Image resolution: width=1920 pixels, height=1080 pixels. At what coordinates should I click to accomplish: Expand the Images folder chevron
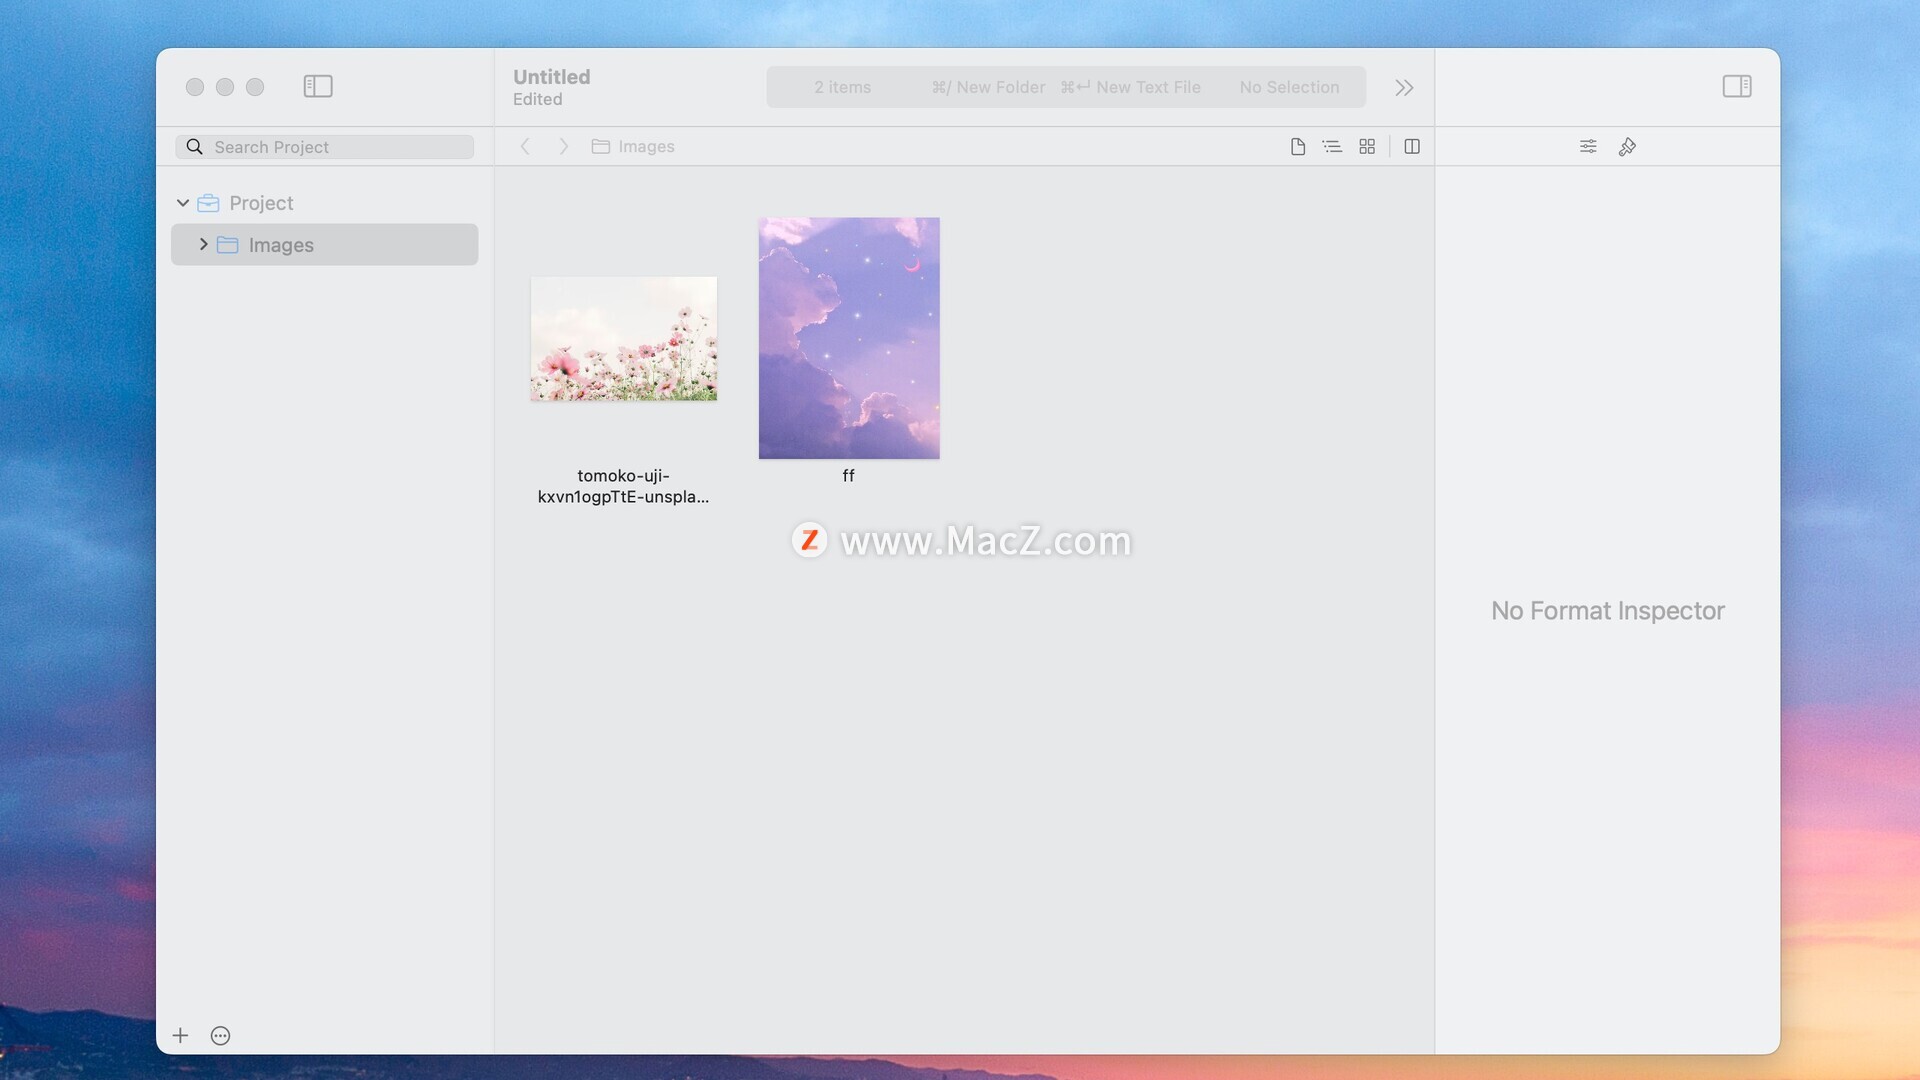(203, 244)
